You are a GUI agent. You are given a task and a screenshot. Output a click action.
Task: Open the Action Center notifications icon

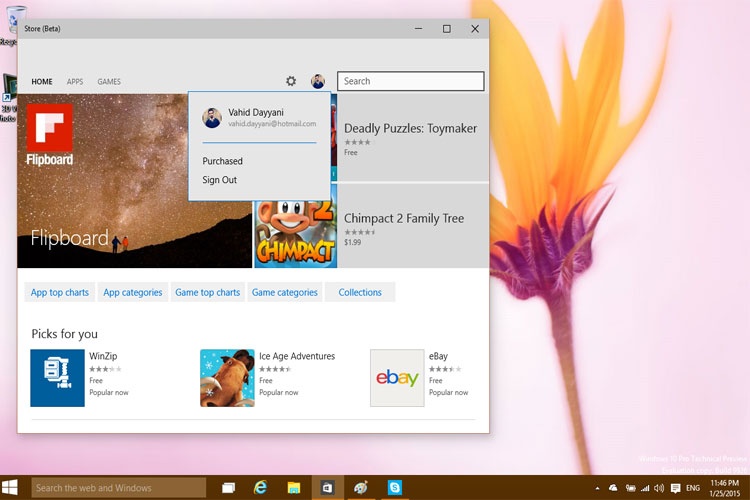(675, 488)
